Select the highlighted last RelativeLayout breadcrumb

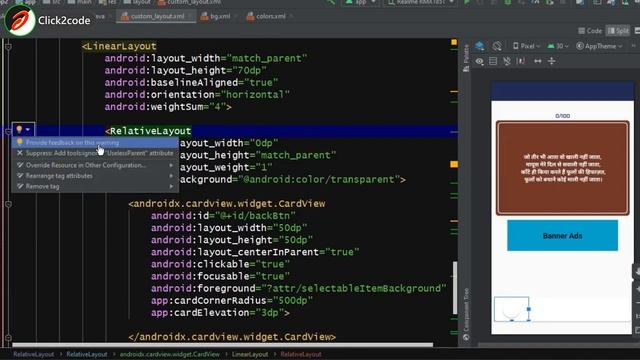pyautogui.click(x=301, y=354)
